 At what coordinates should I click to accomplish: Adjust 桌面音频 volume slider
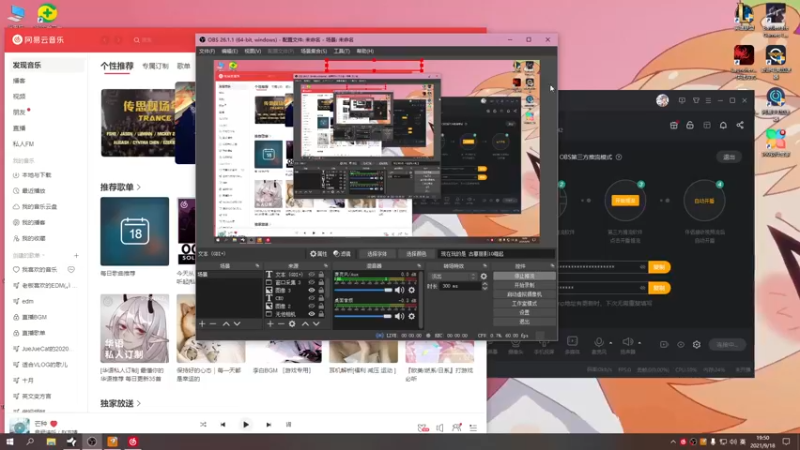363,316
